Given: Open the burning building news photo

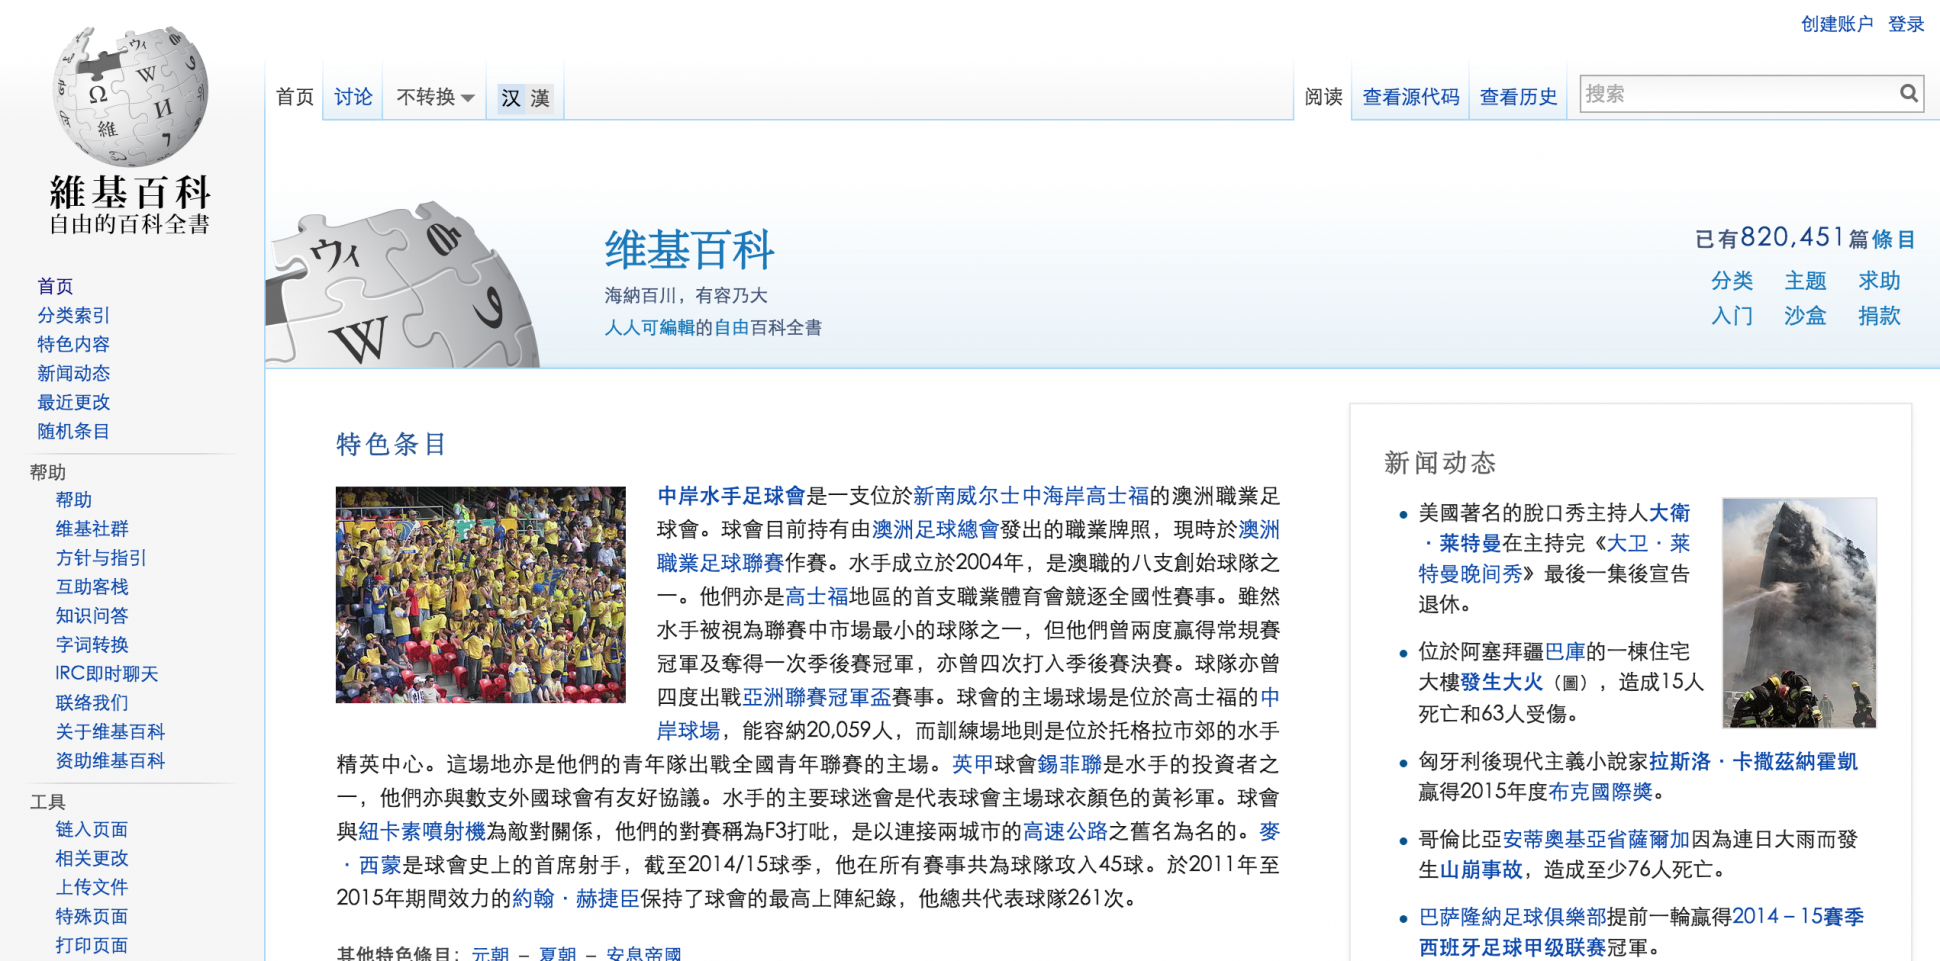Looking at the screenshot, I should tap(1798, 612).
